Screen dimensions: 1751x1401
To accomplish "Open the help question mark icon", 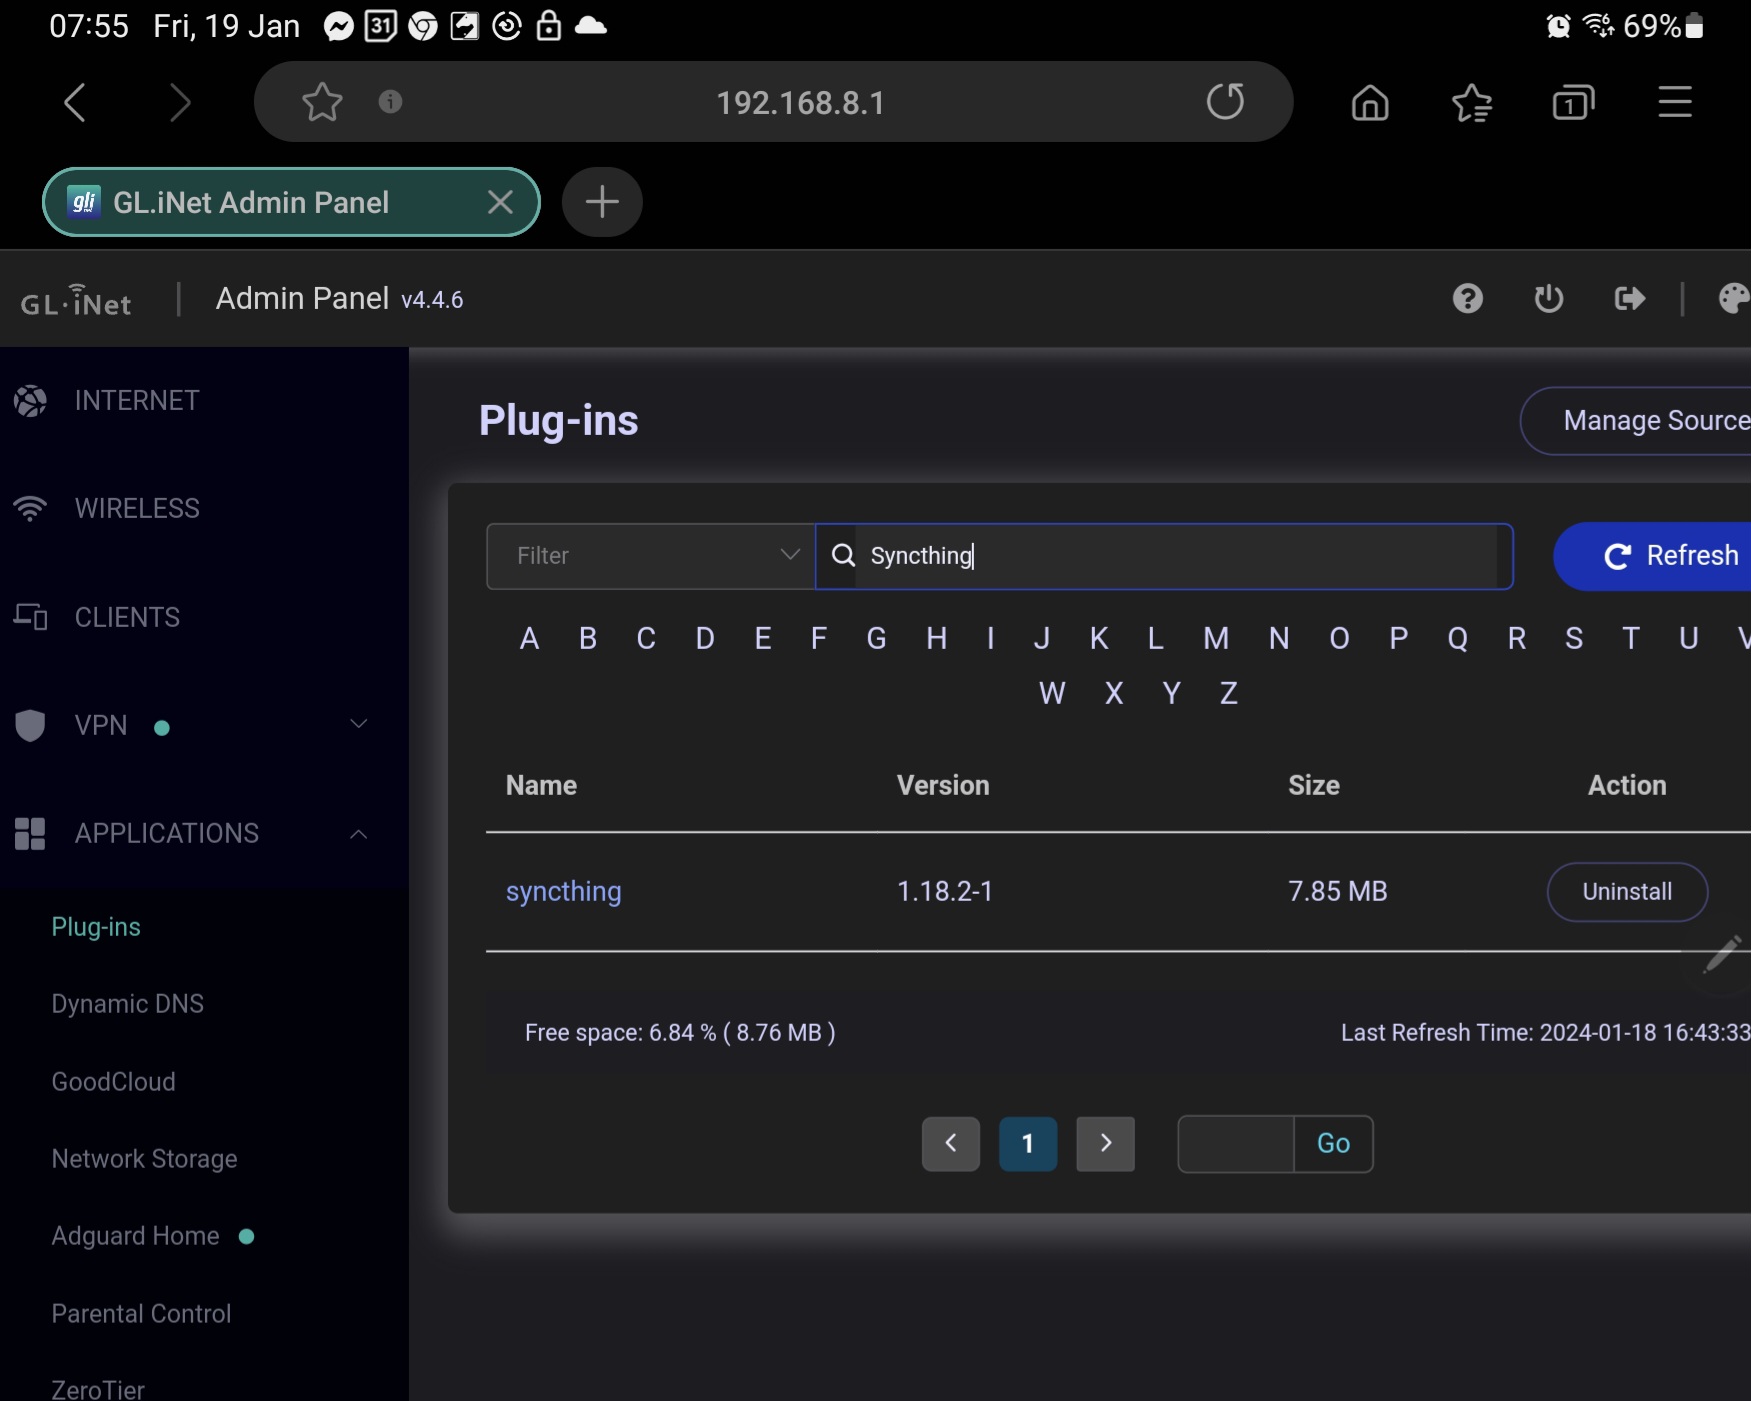I will tap(1468, 298).
